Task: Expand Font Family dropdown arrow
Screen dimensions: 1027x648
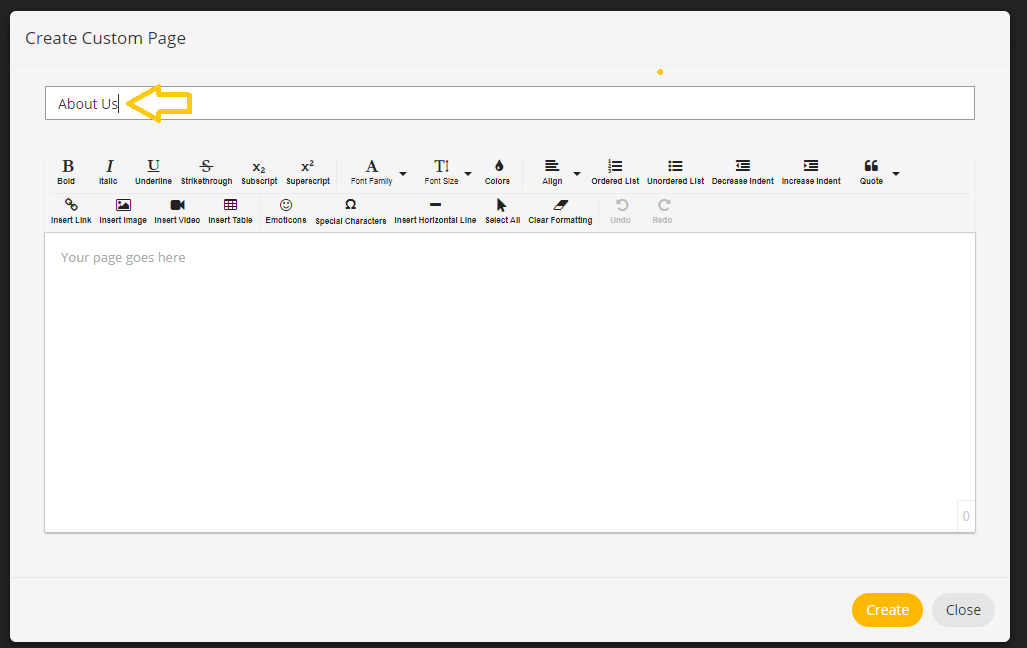Action: (403, 174)
